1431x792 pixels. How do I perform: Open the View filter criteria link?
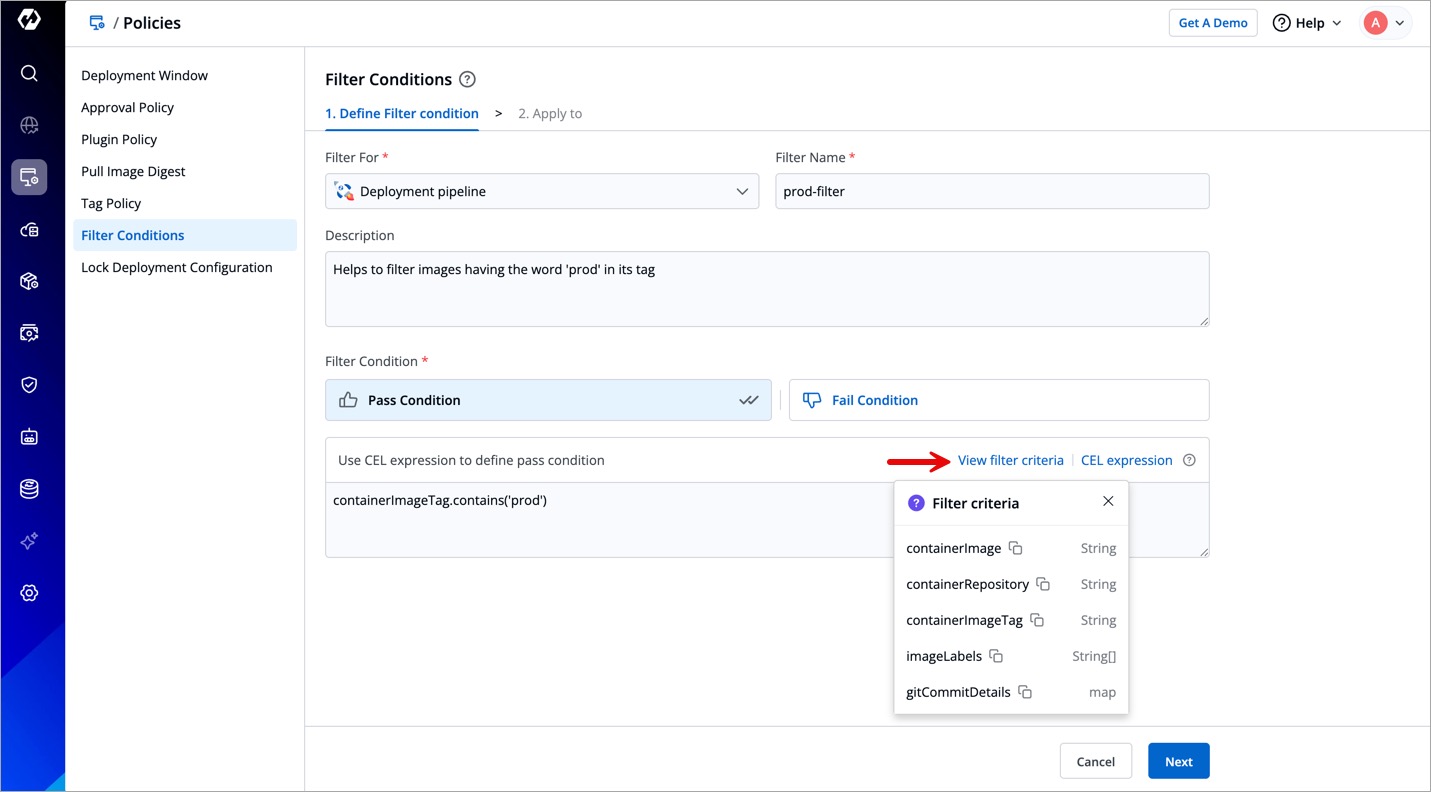click(x=1010, y=460)
